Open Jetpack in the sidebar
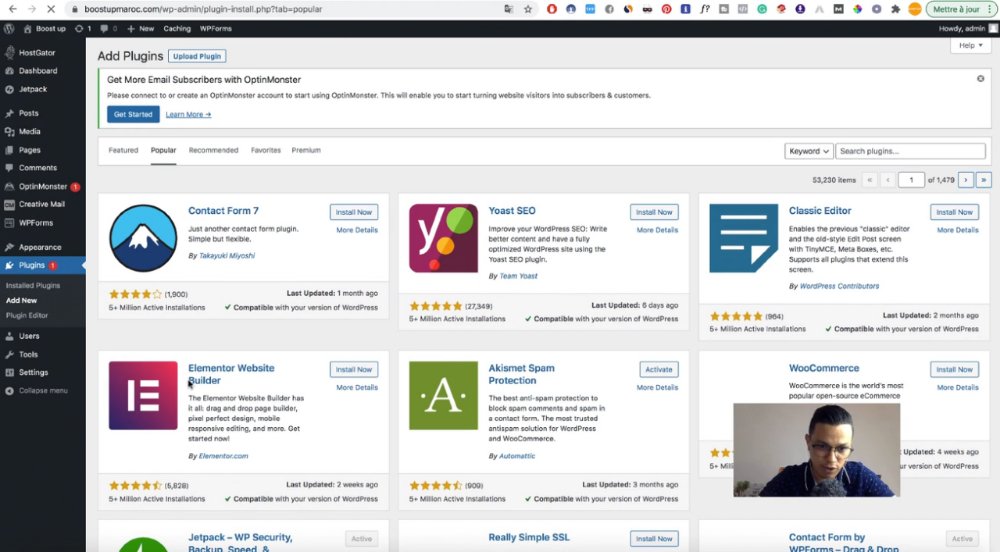This screenshot has height=552, width=1000. click(x=33, y=89)
